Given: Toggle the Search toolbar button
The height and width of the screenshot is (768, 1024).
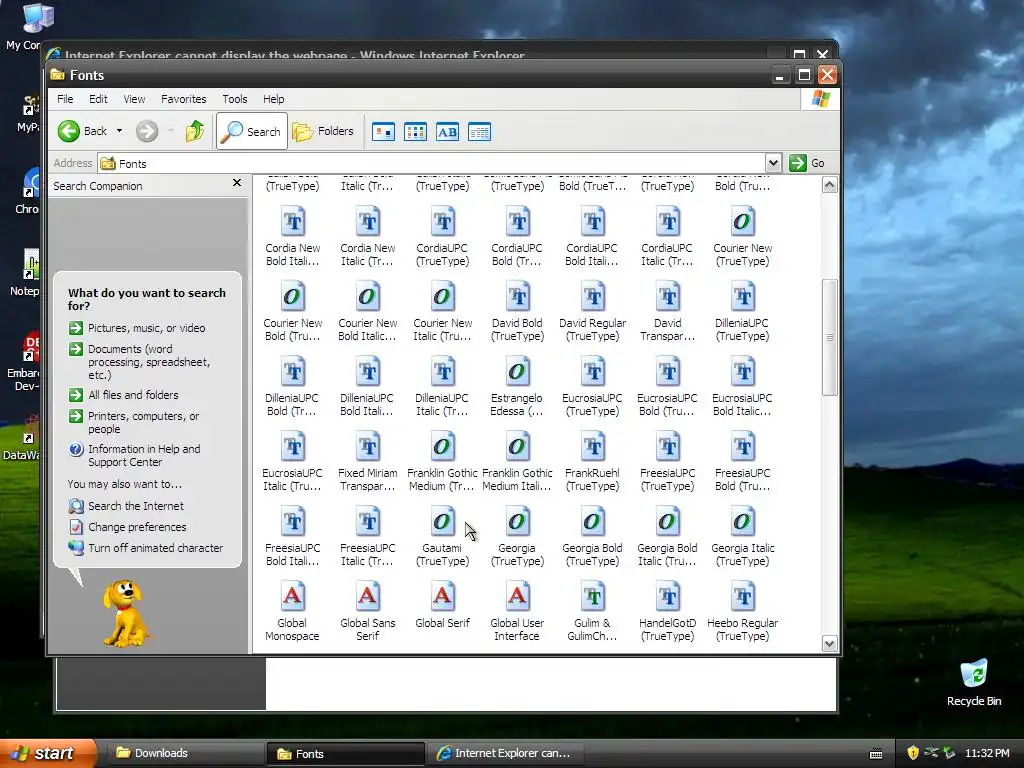Looking at the screenshot, I should (x=251, y=131).
